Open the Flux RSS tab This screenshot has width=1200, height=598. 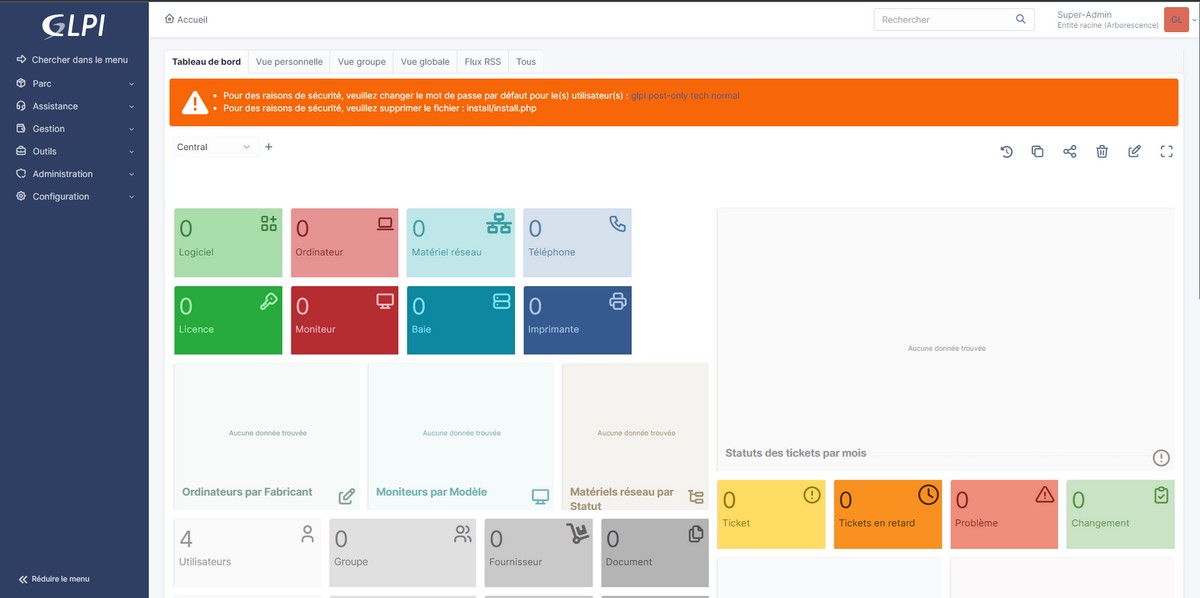point(482,62)
